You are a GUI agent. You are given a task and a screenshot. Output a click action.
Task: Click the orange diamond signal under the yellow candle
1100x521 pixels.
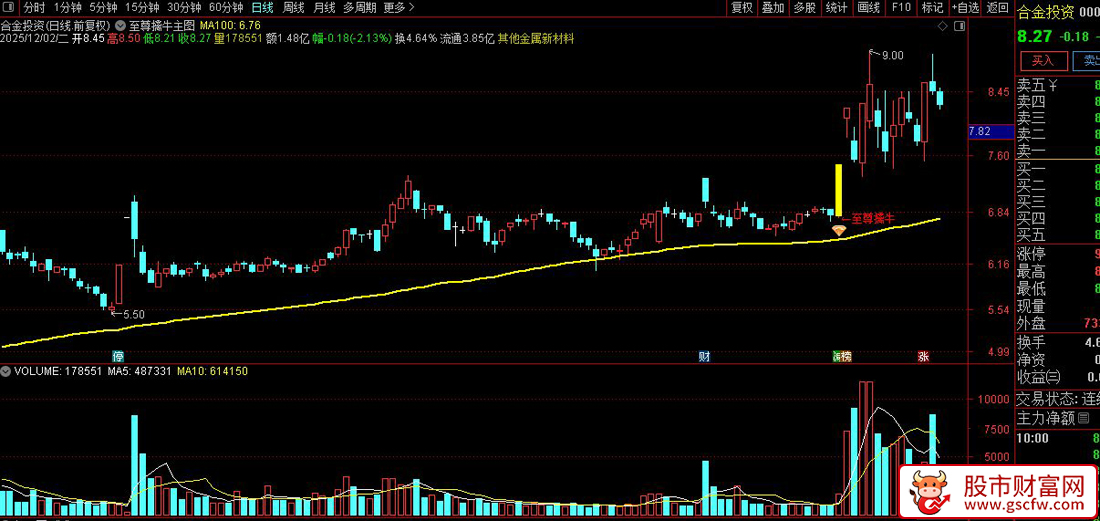click(838, 229)
